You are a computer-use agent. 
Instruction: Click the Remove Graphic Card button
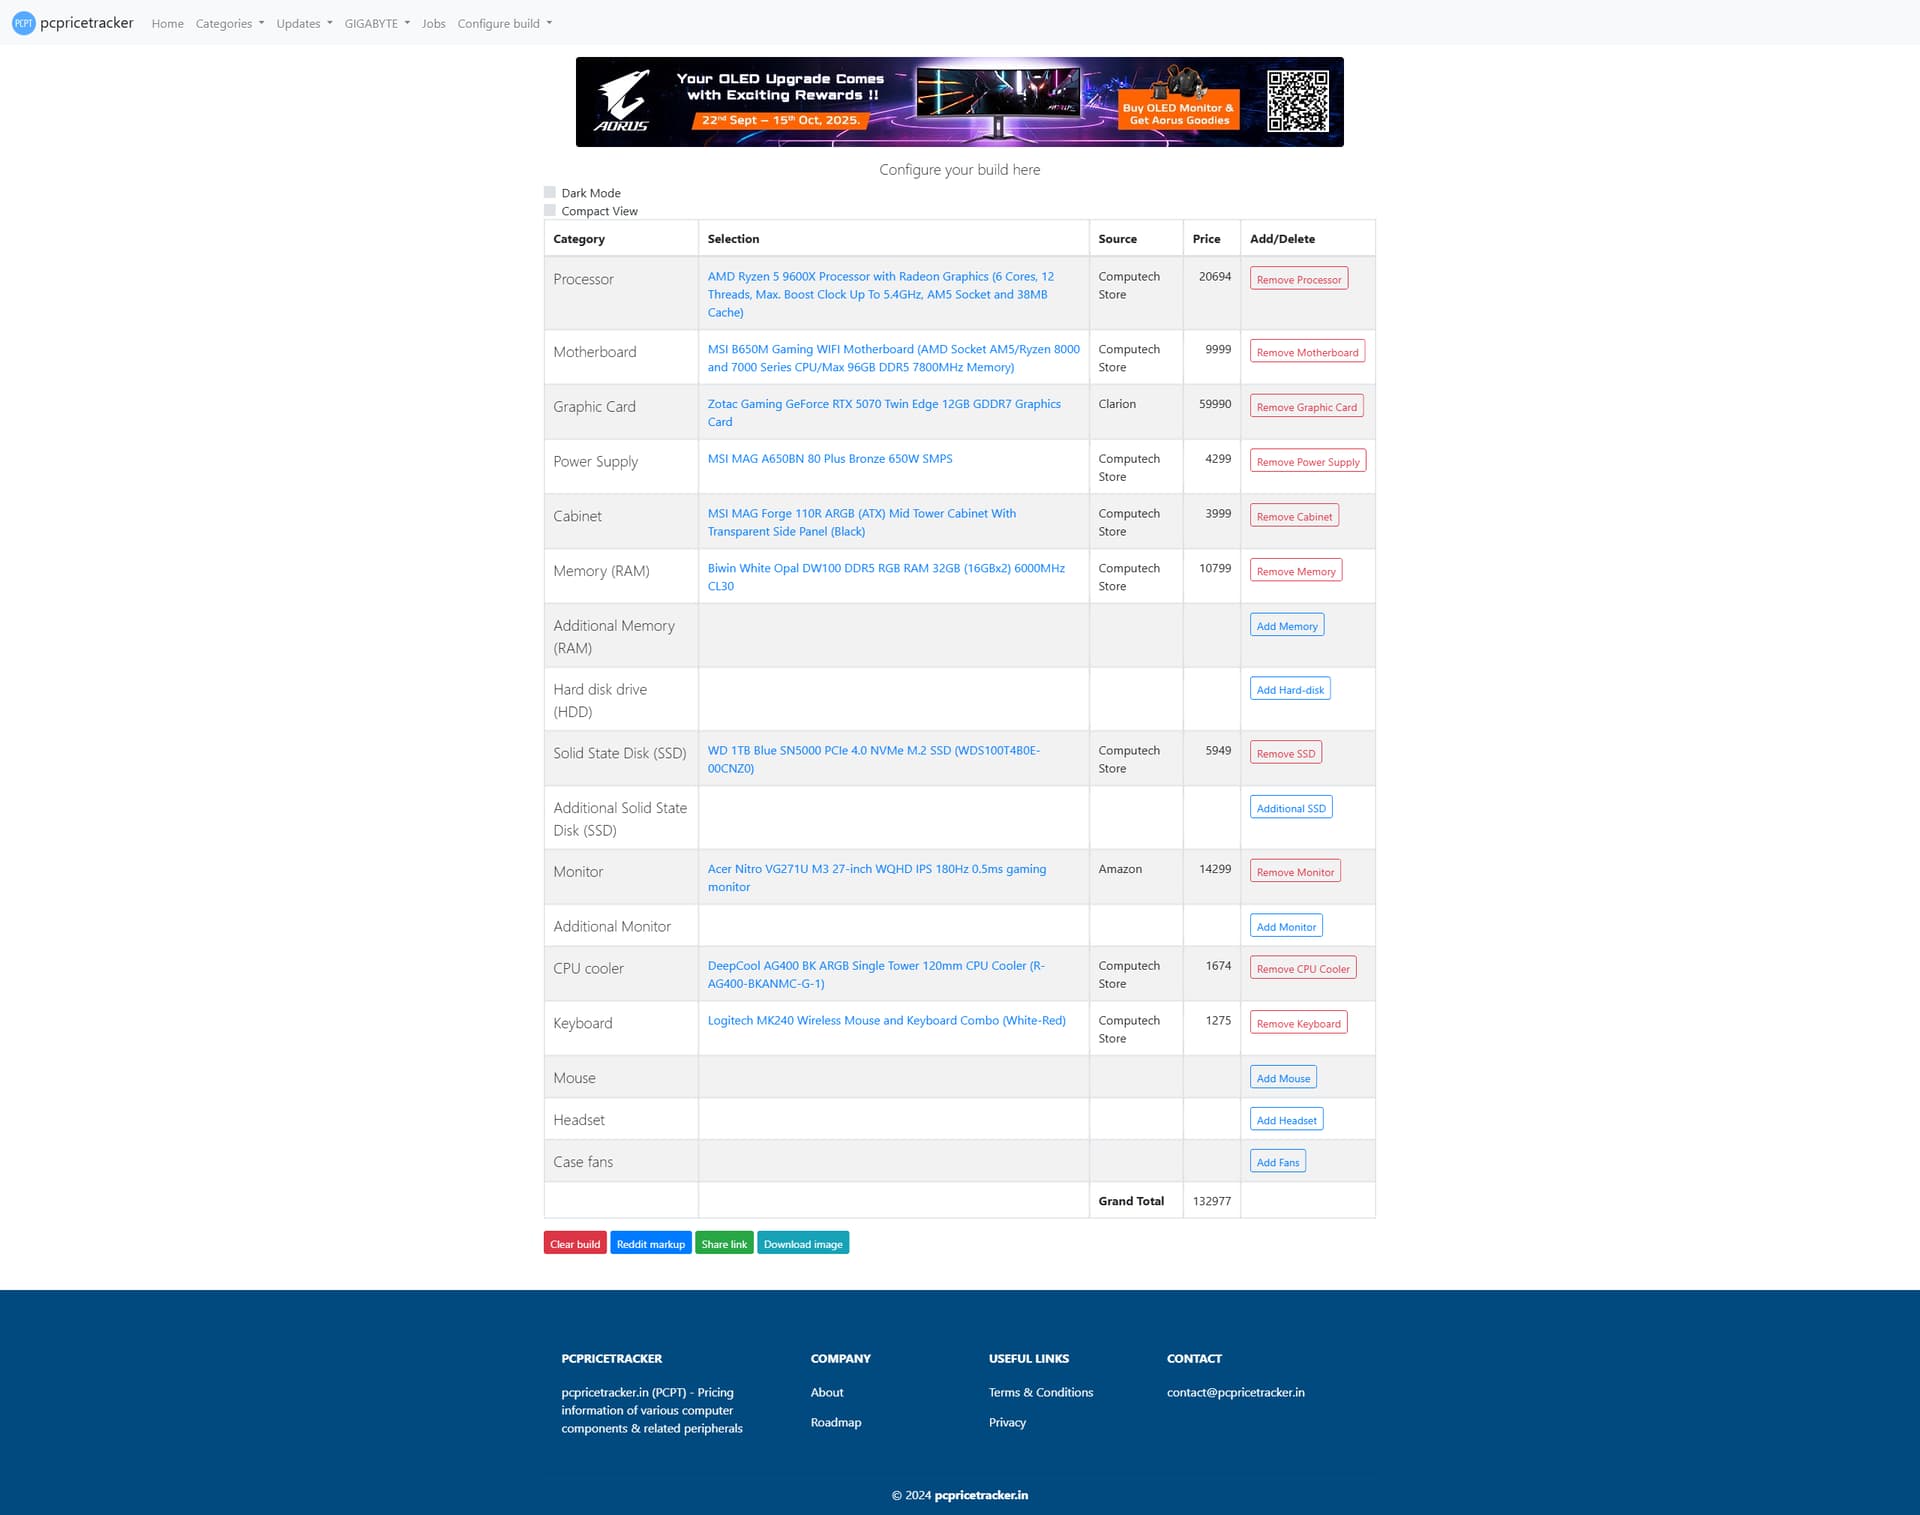1306,407
